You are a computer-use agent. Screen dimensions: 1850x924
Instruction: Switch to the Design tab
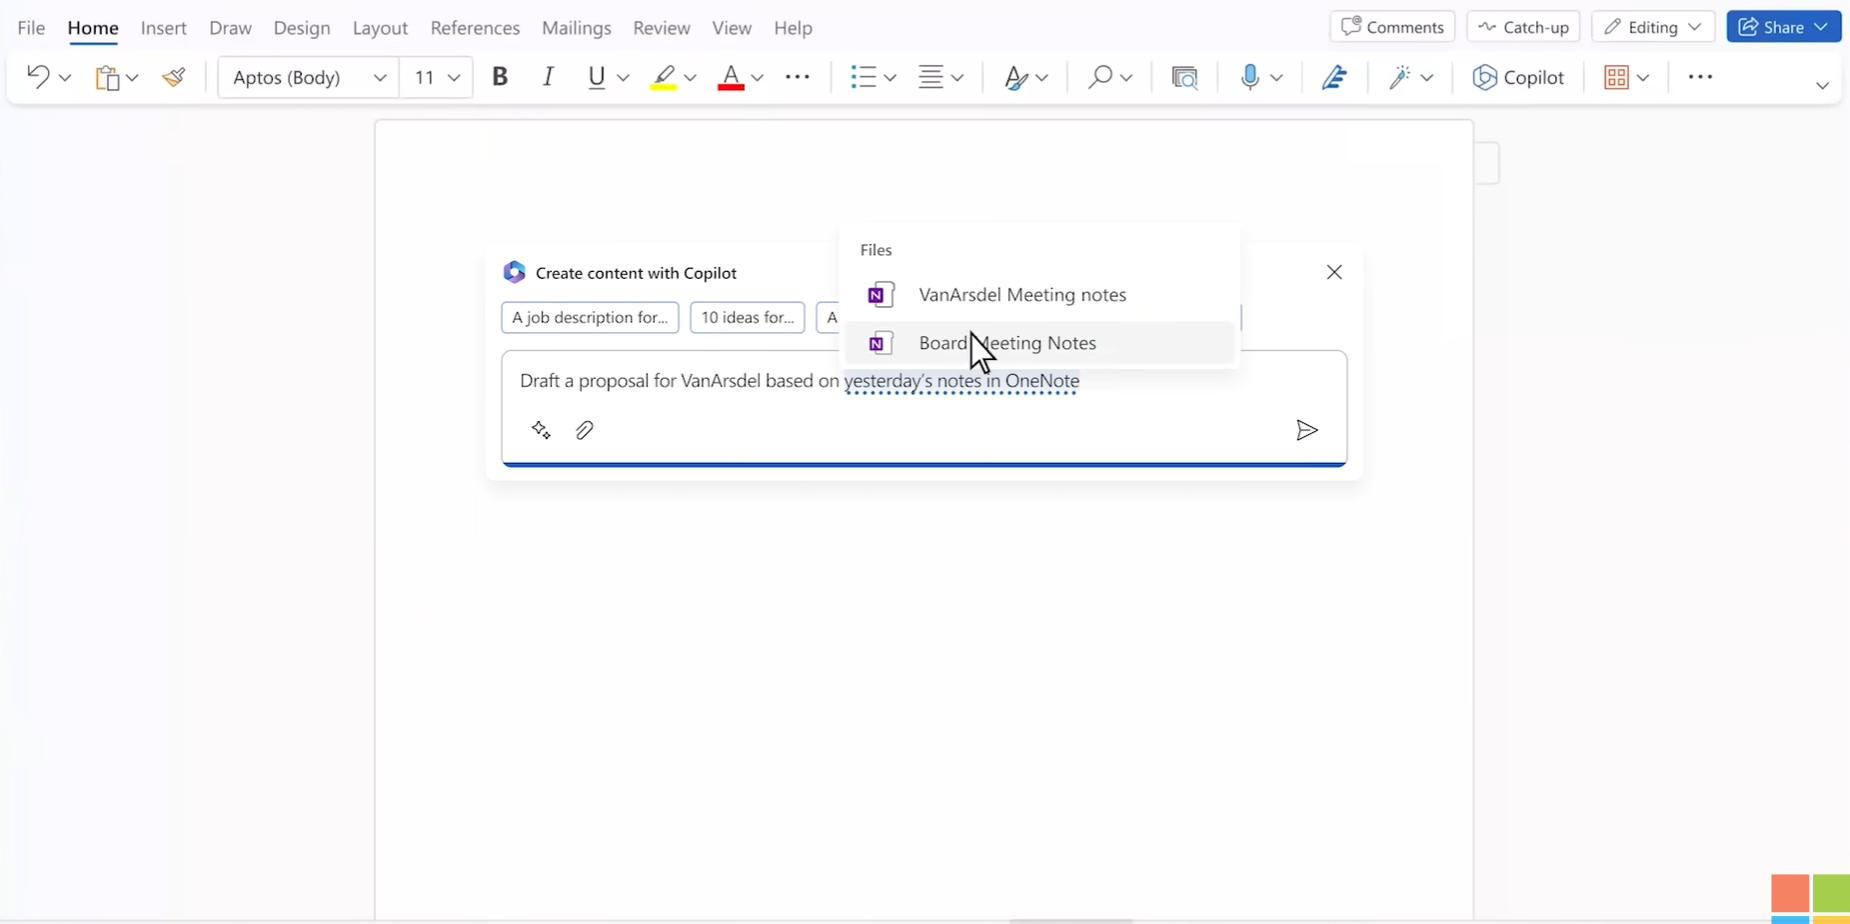(x=302, y=28)
